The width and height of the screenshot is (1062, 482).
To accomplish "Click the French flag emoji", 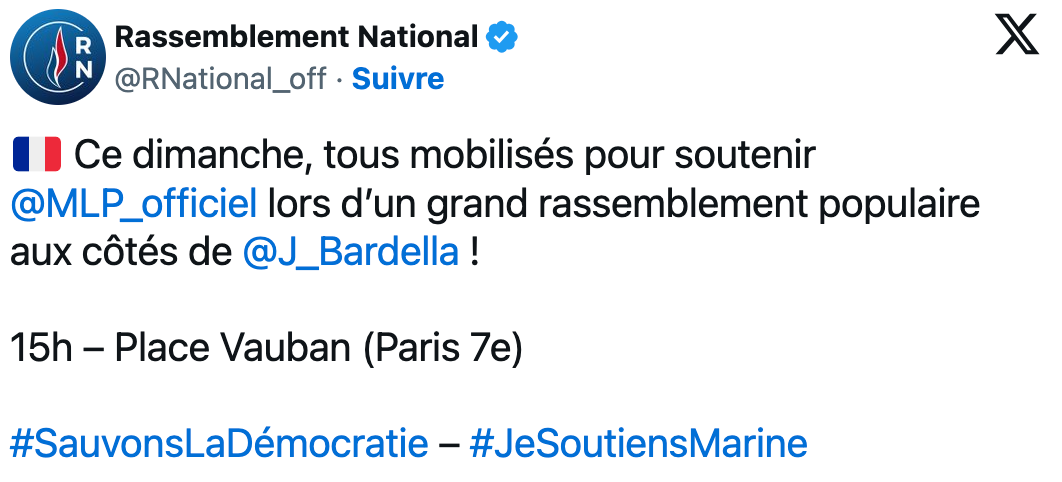I will click(x=37, y=155).
